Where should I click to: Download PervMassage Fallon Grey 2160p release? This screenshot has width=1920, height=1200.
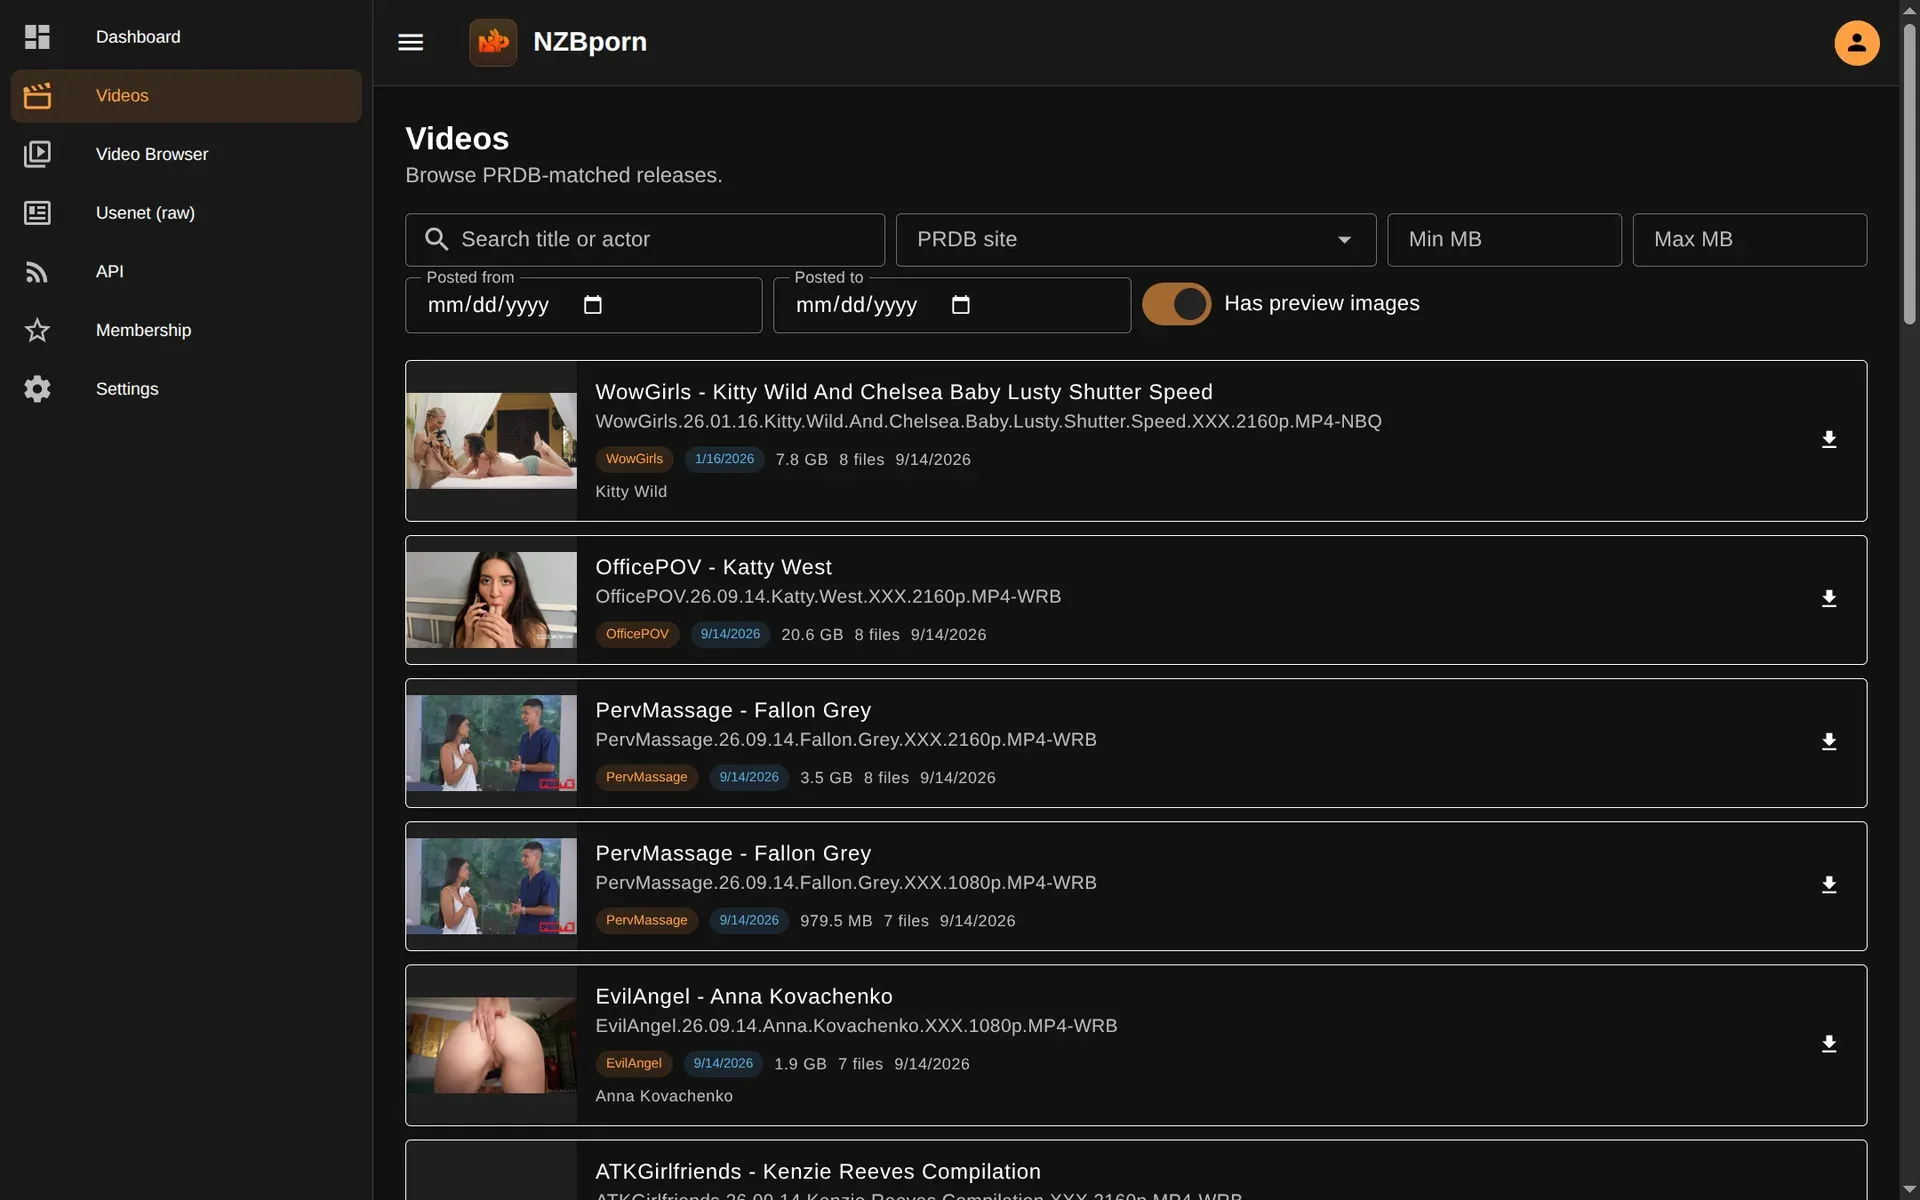1829,742
